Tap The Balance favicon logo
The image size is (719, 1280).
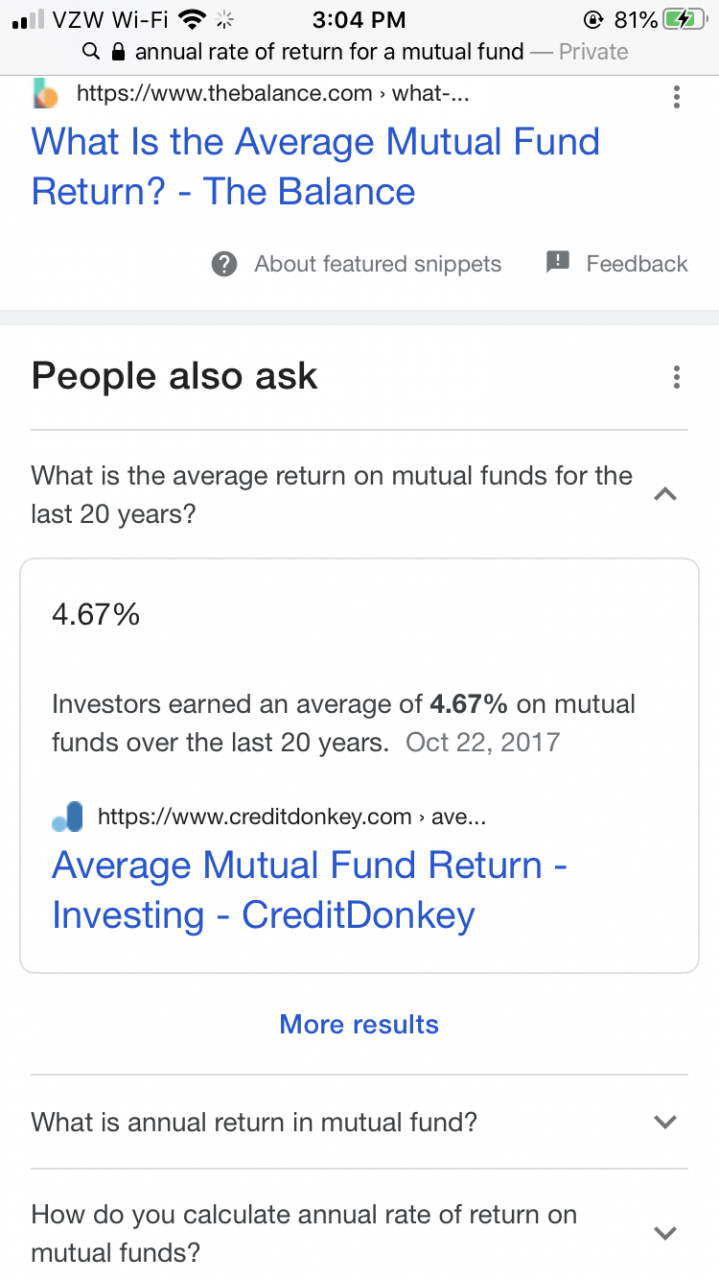(x=44, y=95)
